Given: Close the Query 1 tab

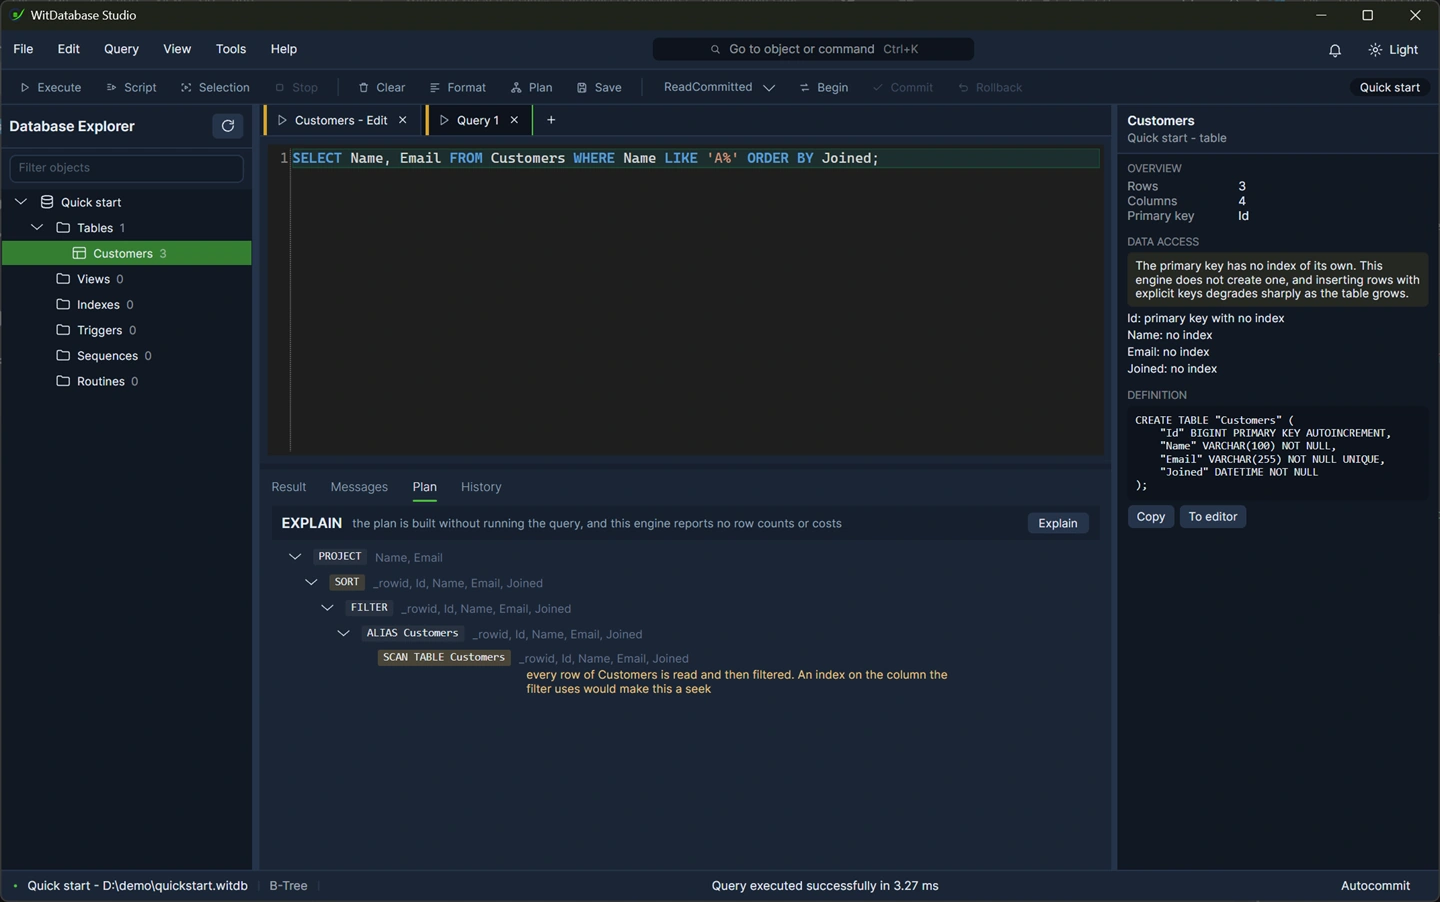Looking at the screenshot, I should tap(514, 120).
